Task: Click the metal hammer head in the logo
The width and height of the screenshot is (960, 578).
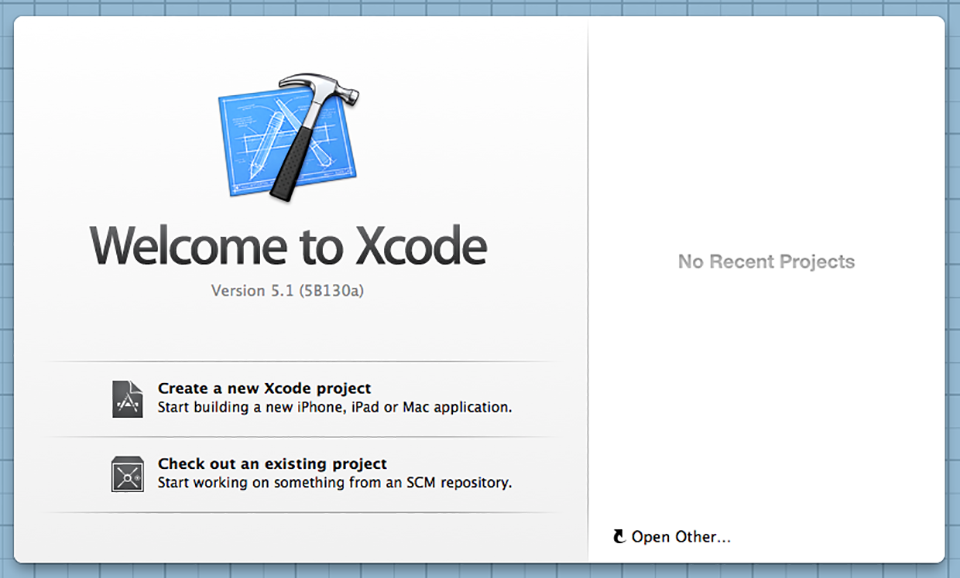Action: pos(318,91)
